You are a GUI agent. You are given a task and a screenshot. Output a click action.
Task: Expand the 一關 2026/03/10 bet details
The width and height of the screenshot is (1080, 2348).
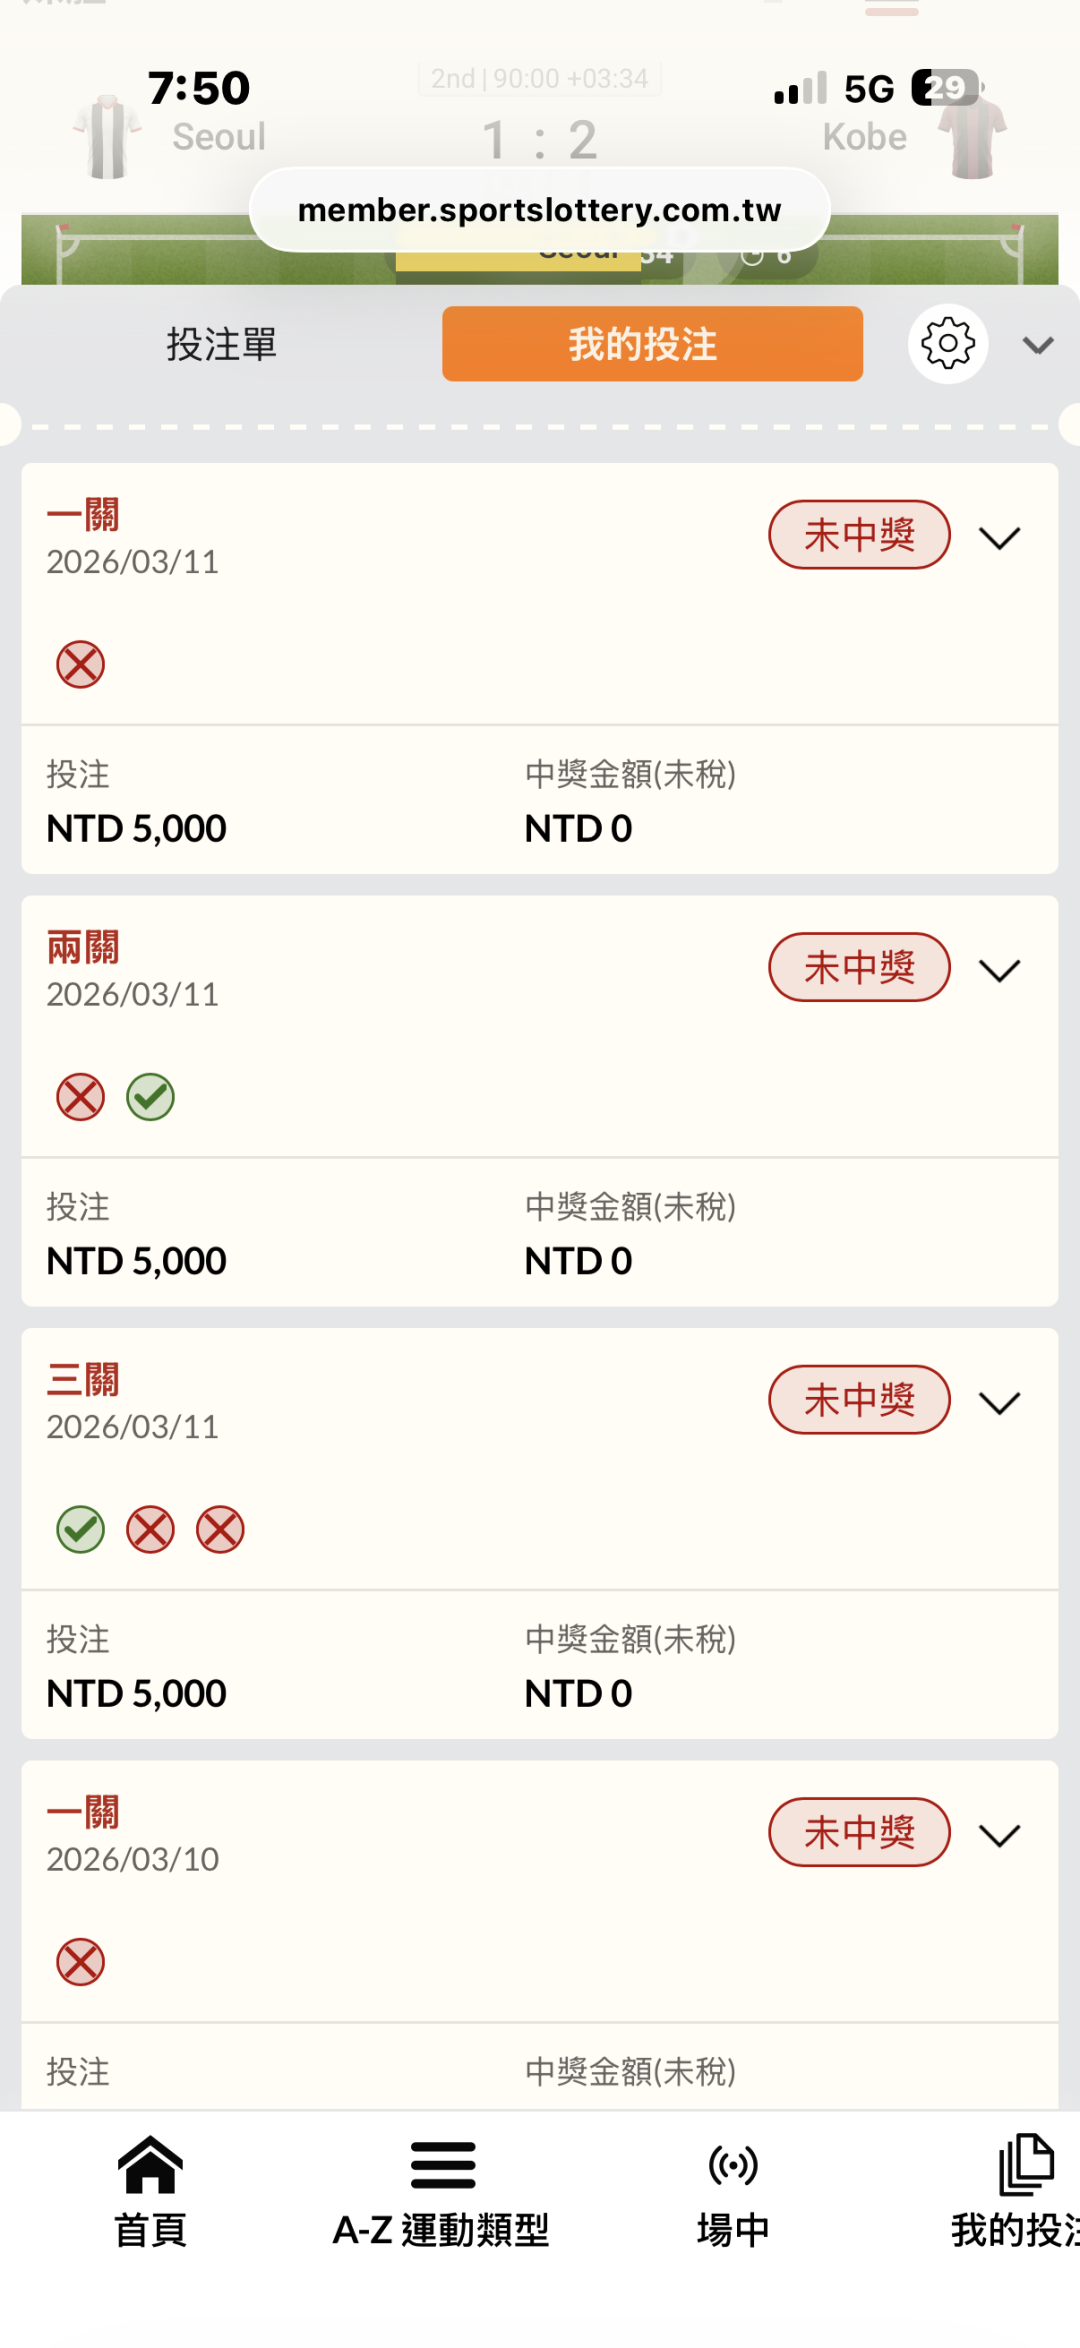point(999,1835)
